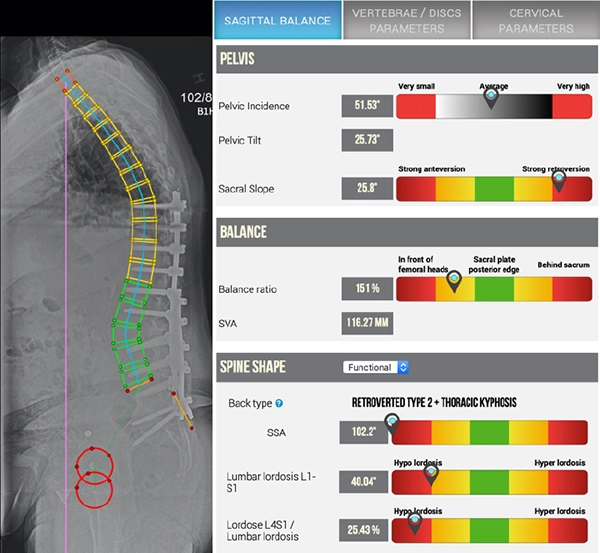Click the SSA gauge marker pin
This screenshot has height=553, width=600.
[x=390, y=425]
